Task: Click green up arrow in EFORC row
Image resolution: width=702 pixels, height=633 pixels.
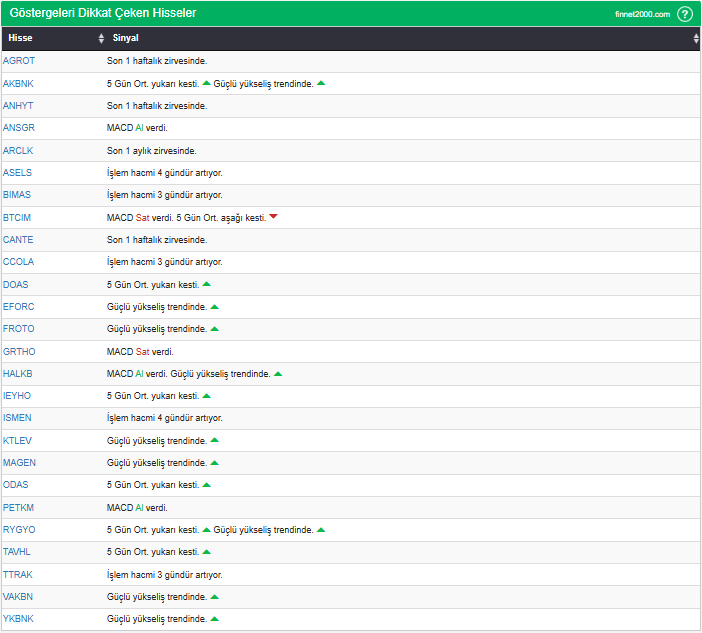Action: pos(214,307)
